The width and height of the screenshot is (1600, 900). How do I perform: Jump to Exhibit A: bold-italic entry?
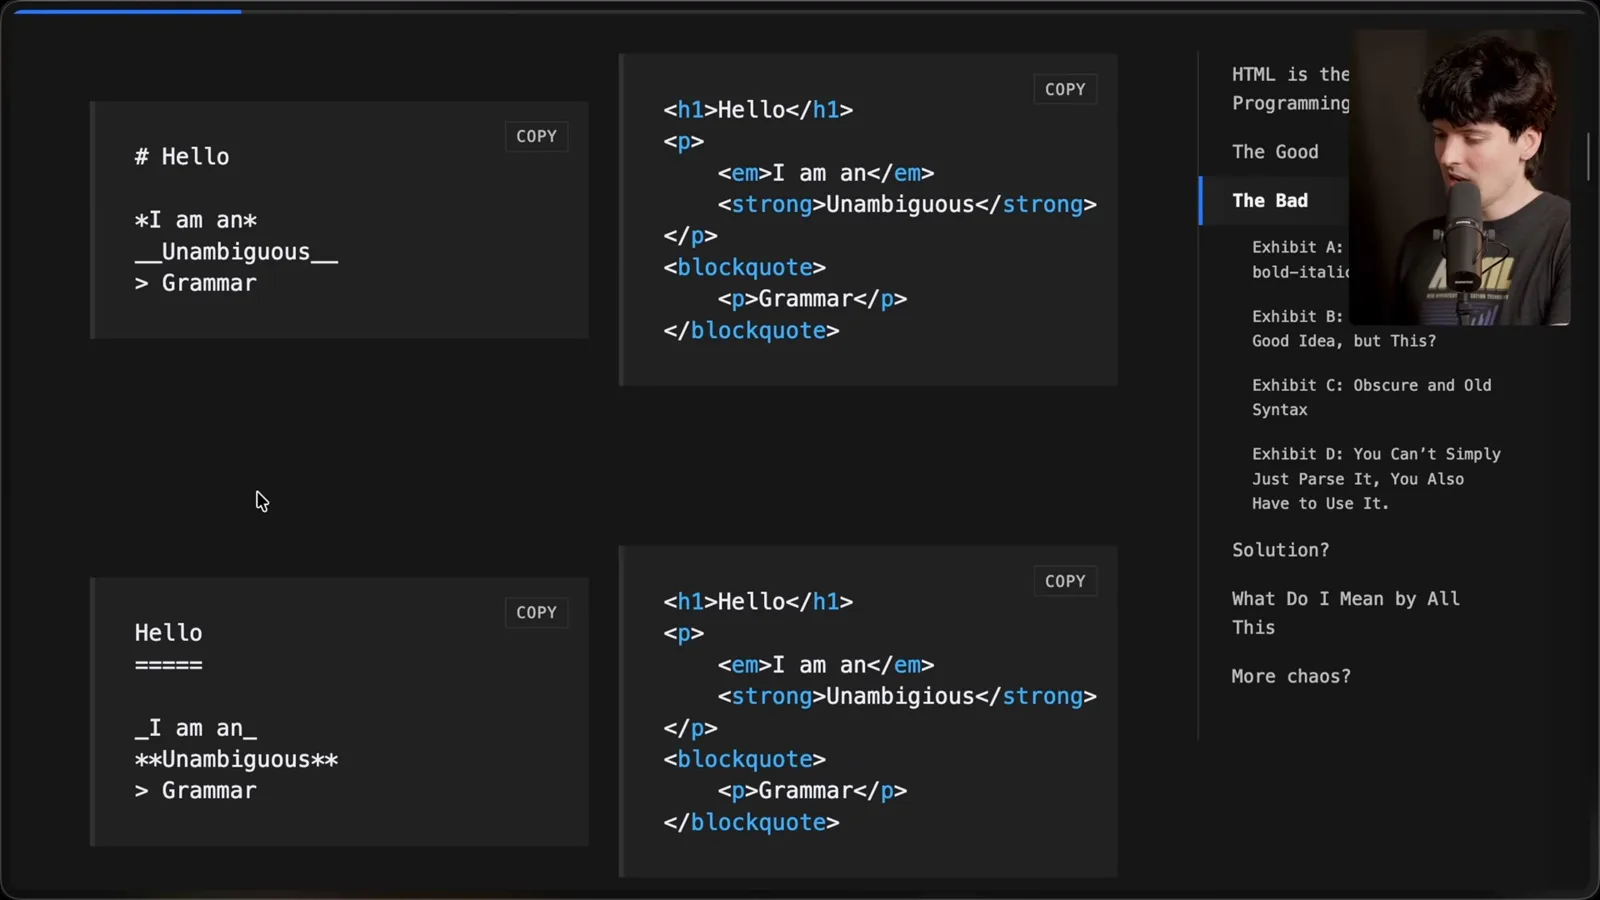[x=1300, y=259]
